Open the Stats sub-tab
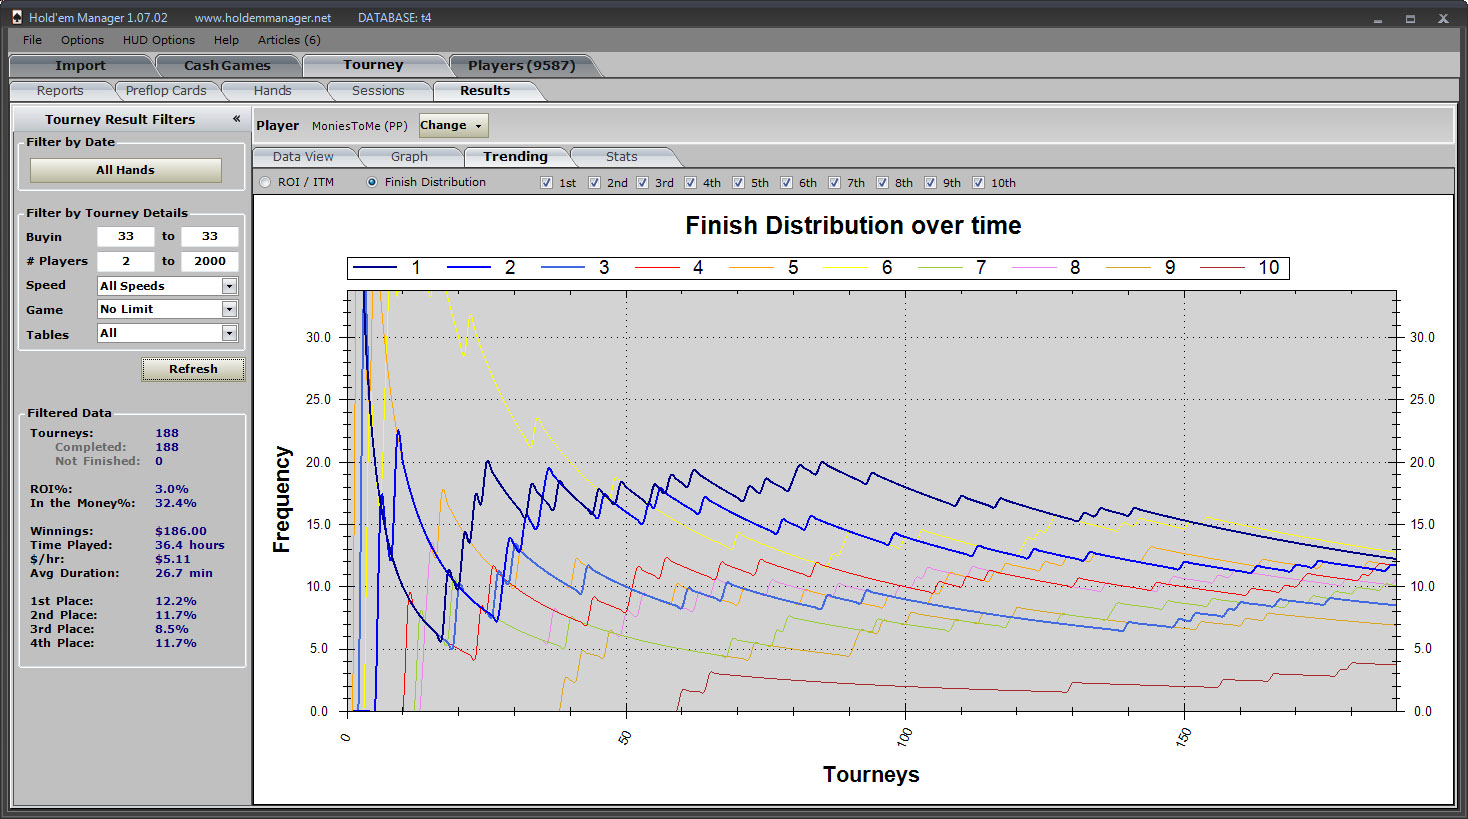This screenshot has height=819, width=1468. coord(621,157)
